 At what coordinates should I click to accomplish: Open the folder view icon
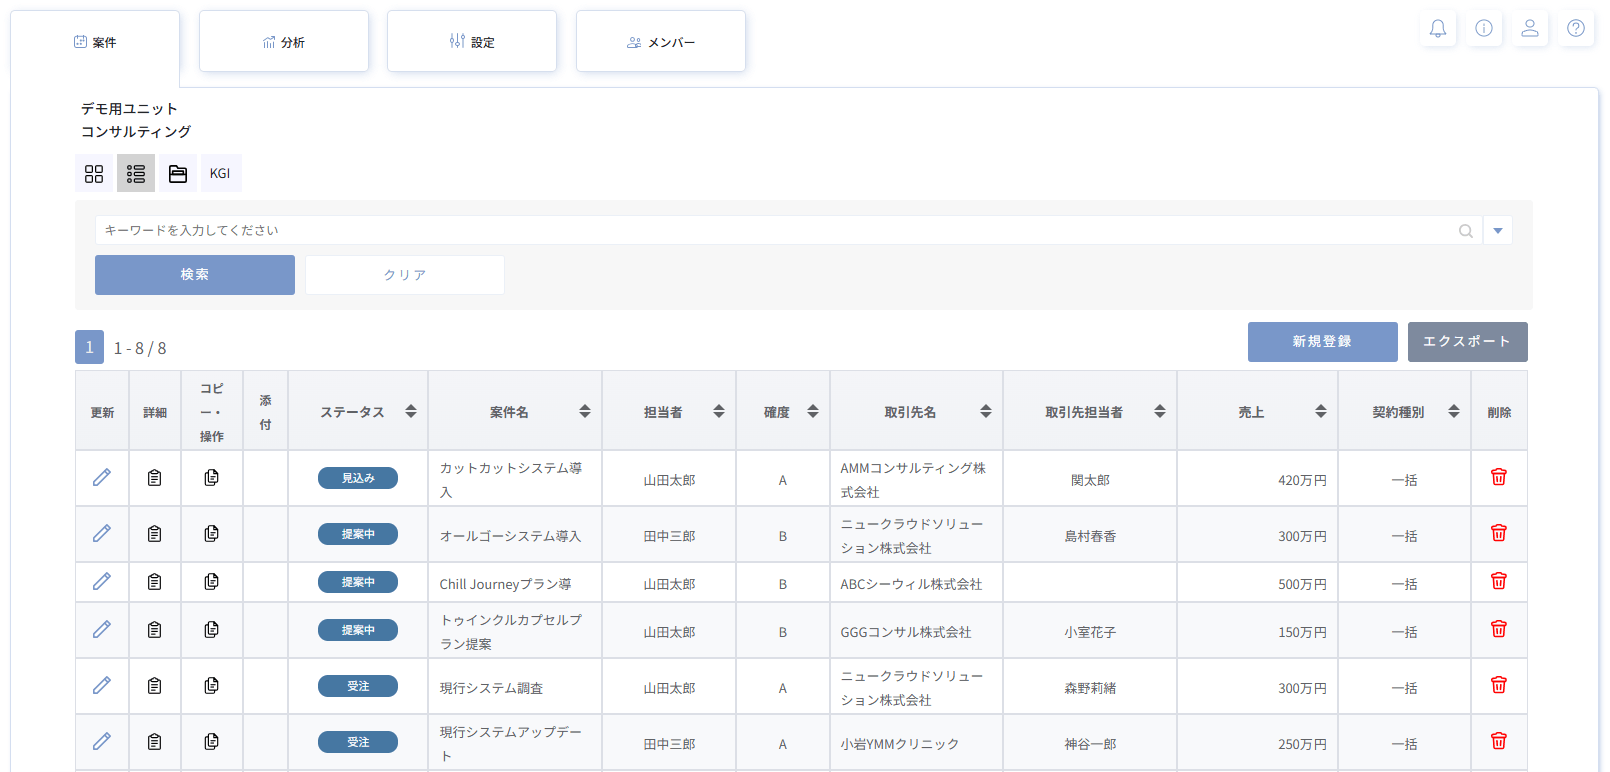178,174
